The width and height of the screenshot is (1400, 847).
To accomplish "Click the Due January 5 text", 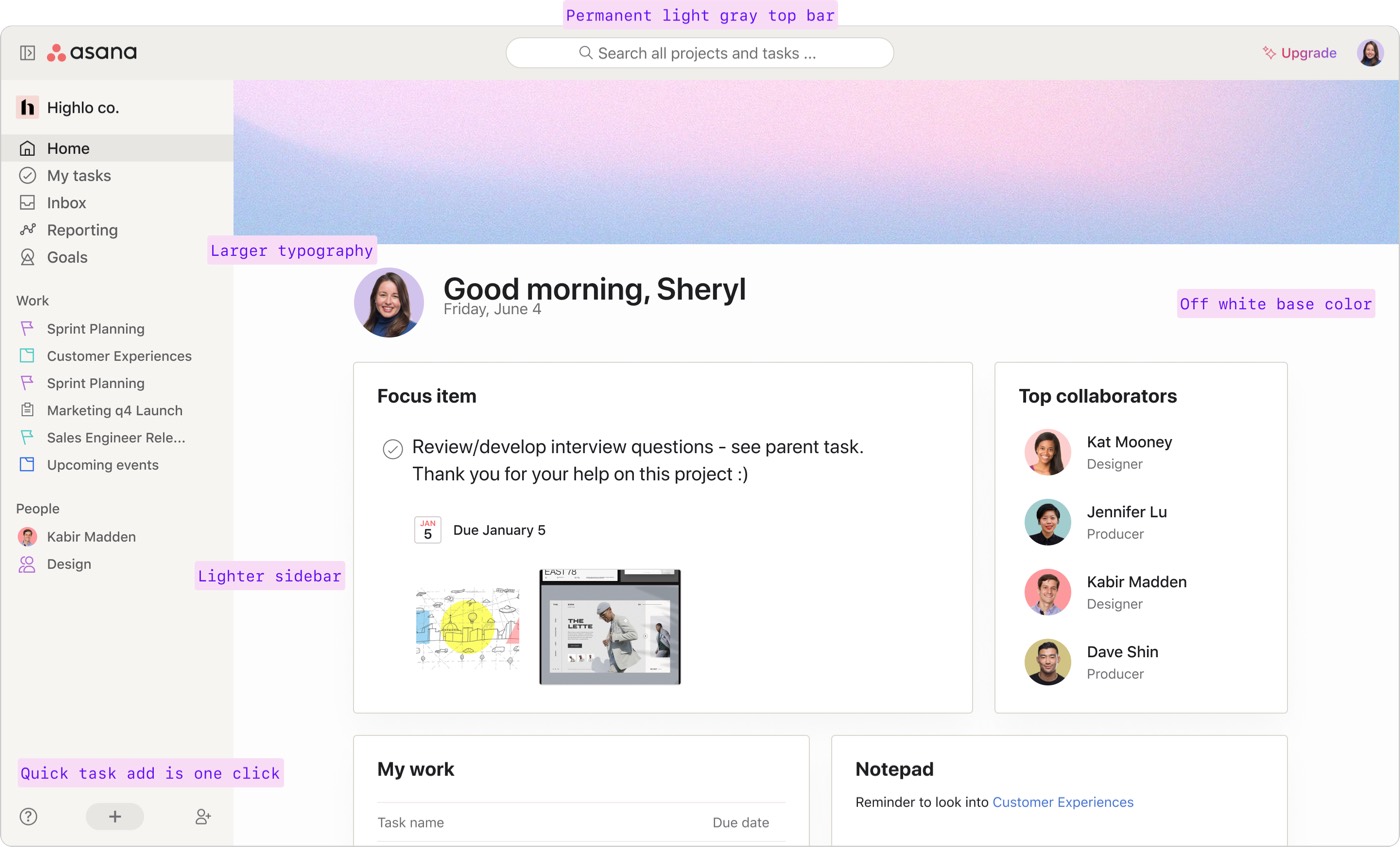I will click(x=499, y=530).
